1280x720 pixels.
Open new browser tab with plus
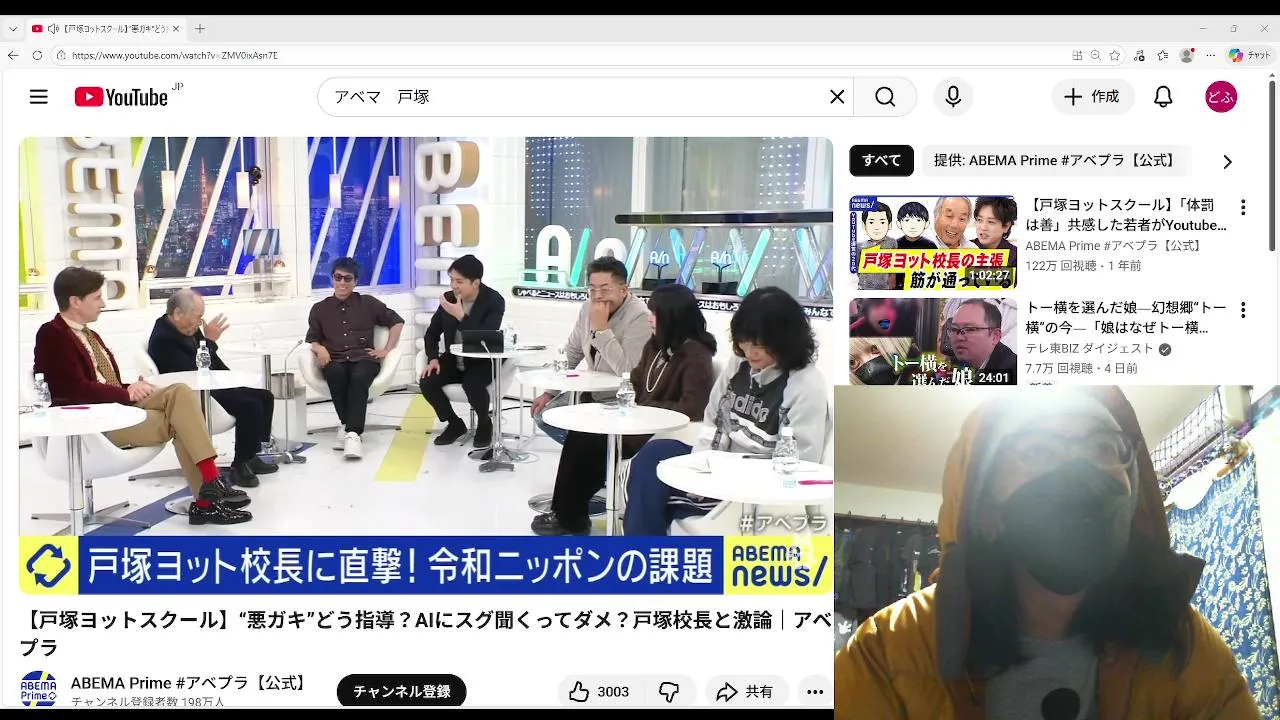click(200, 29)
